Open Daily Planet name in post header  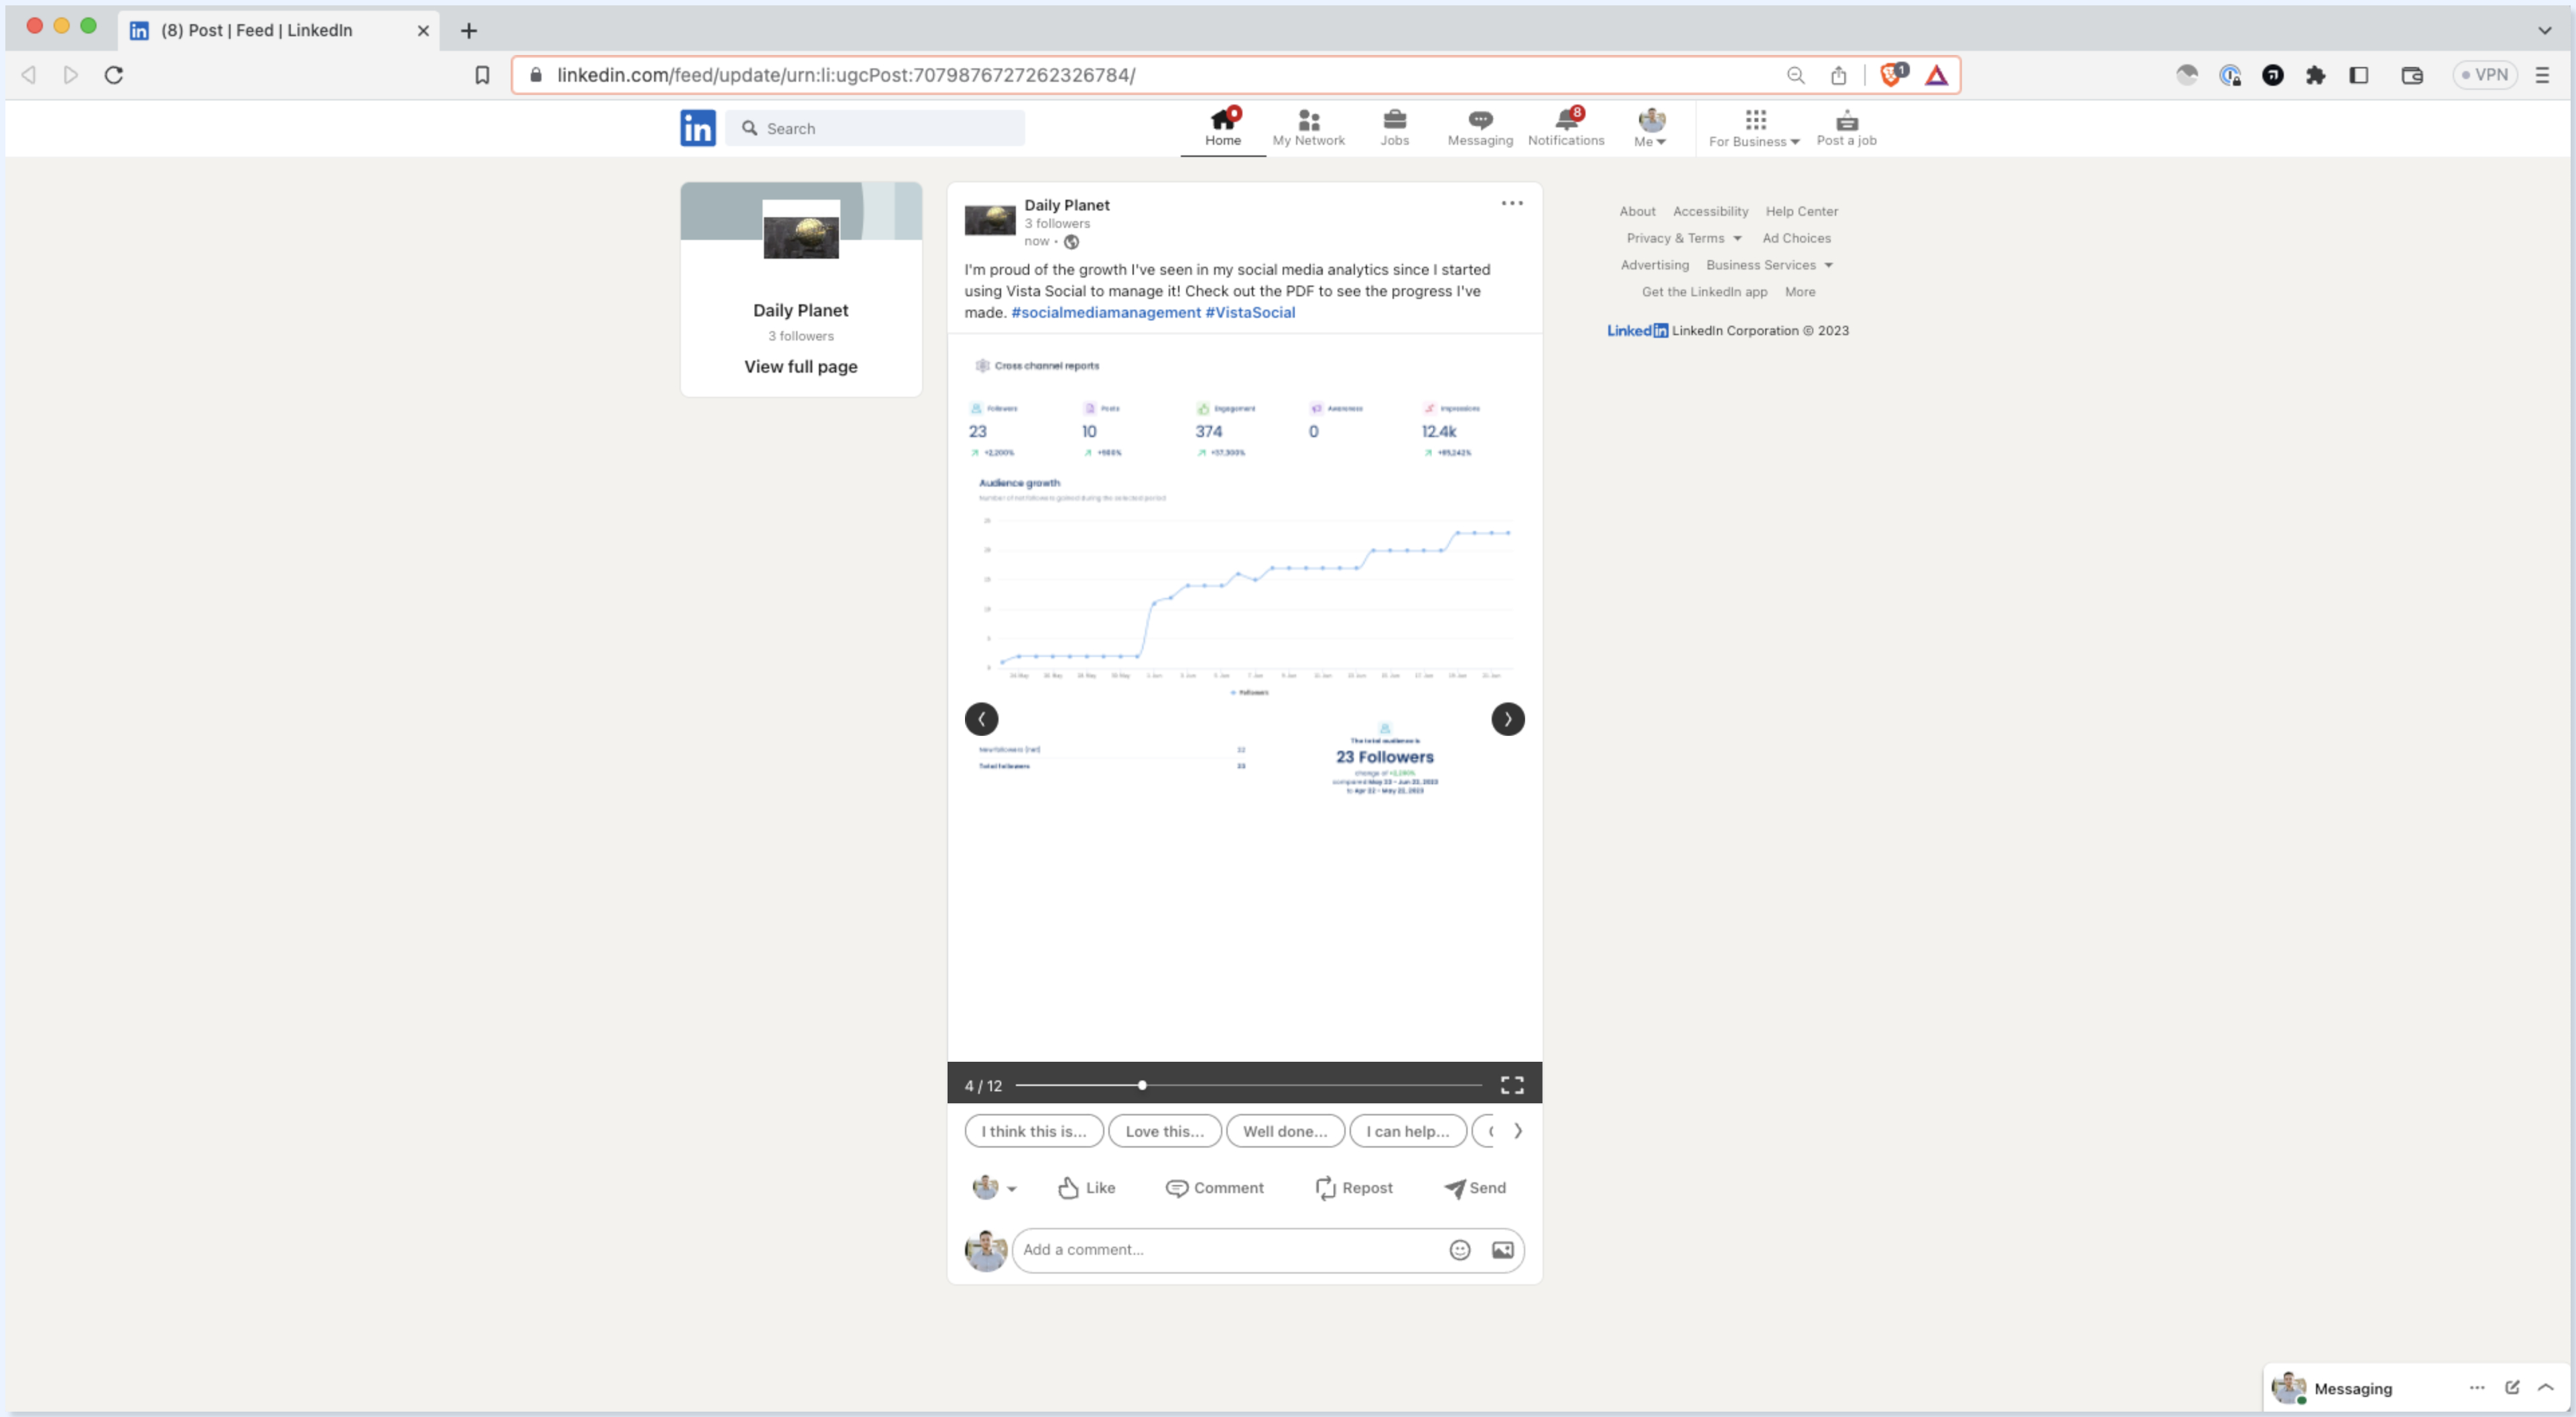1066,204
